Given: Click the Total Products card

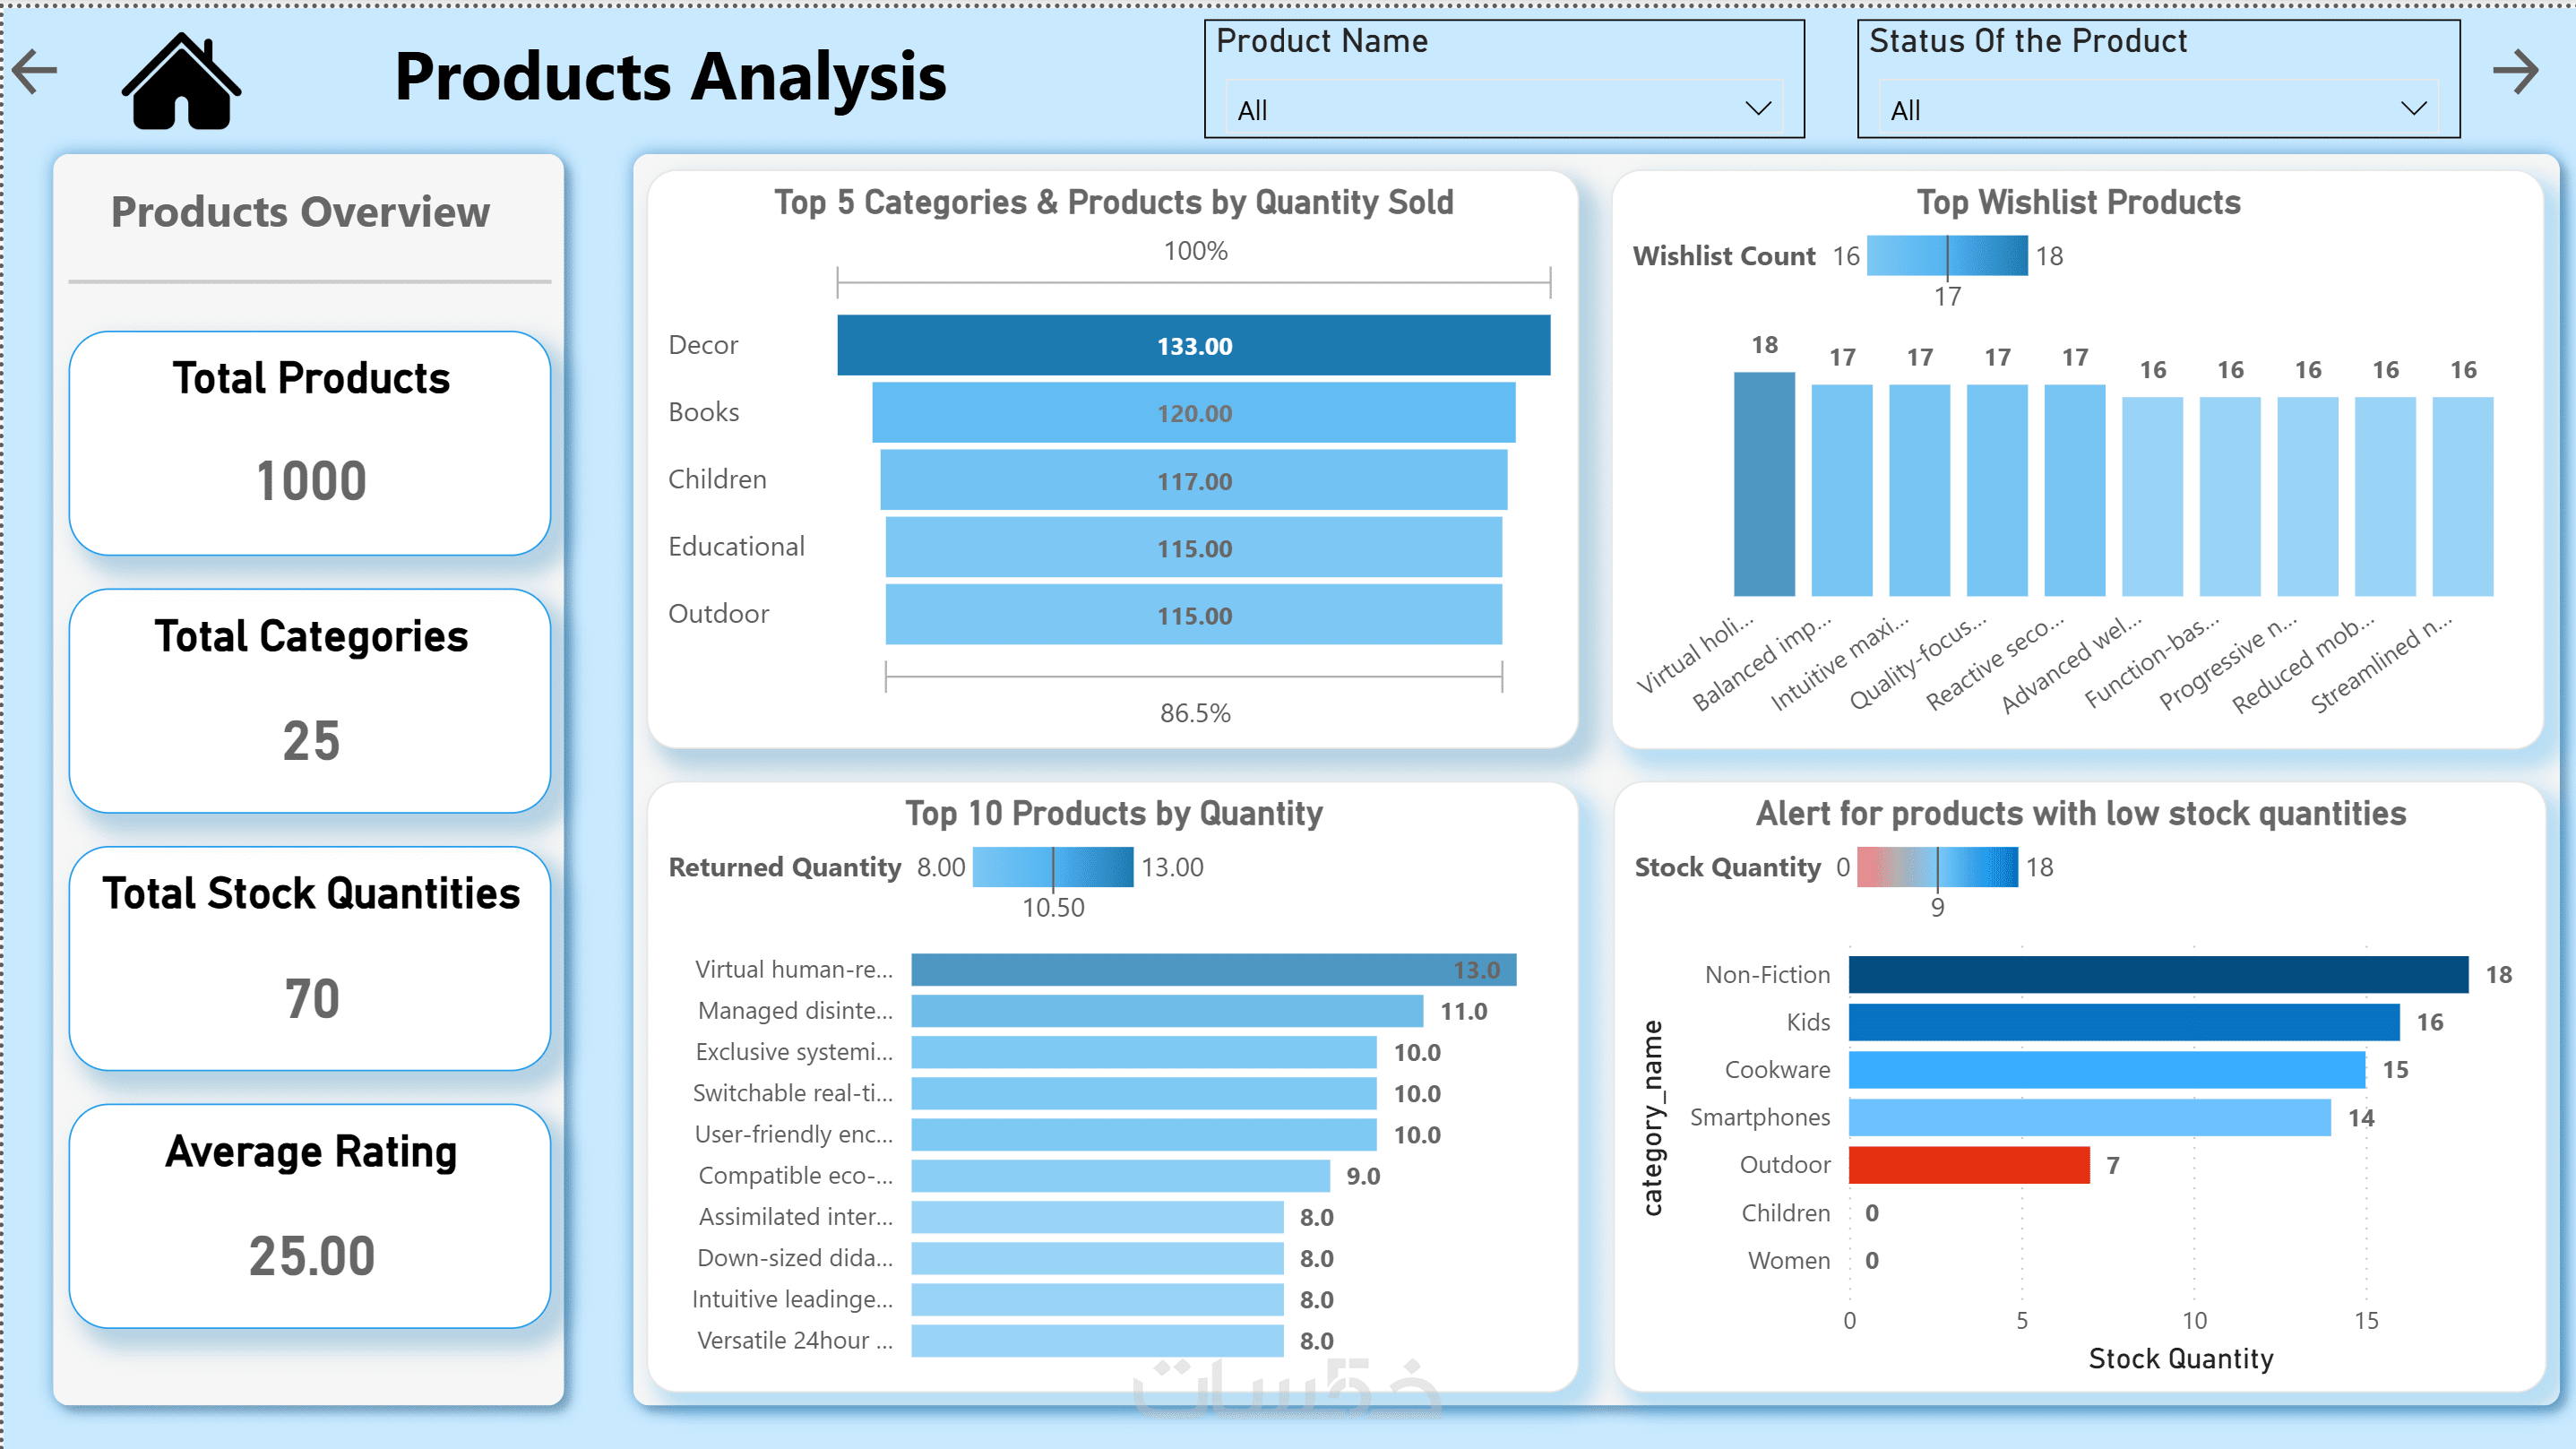Looking at the screenshot, I should coord(310,443).
